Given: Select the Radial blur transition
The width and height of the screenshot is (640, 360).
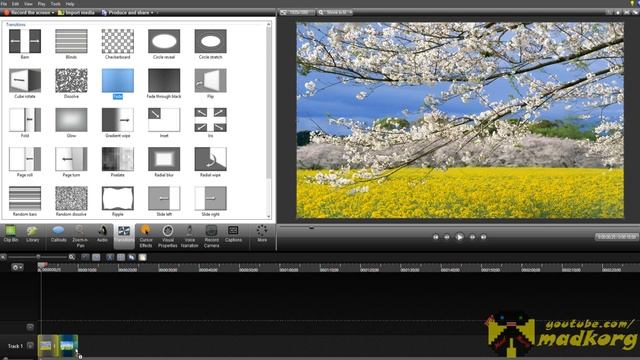Looking at the screenshot, I should click(164, 159).
